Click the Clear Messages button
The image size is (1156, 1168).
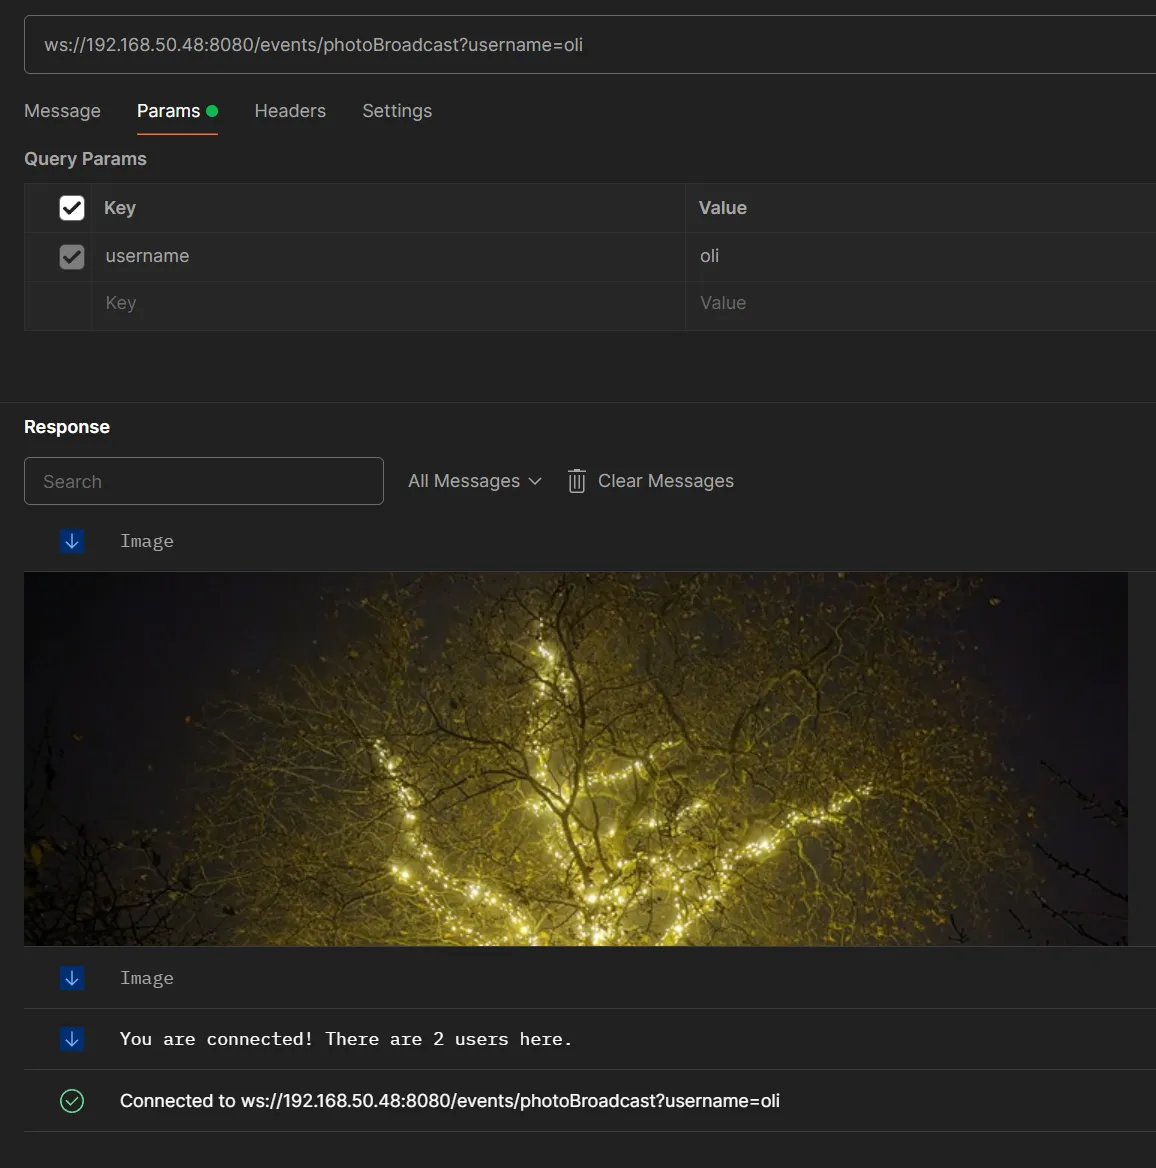[x=650, y=481]
